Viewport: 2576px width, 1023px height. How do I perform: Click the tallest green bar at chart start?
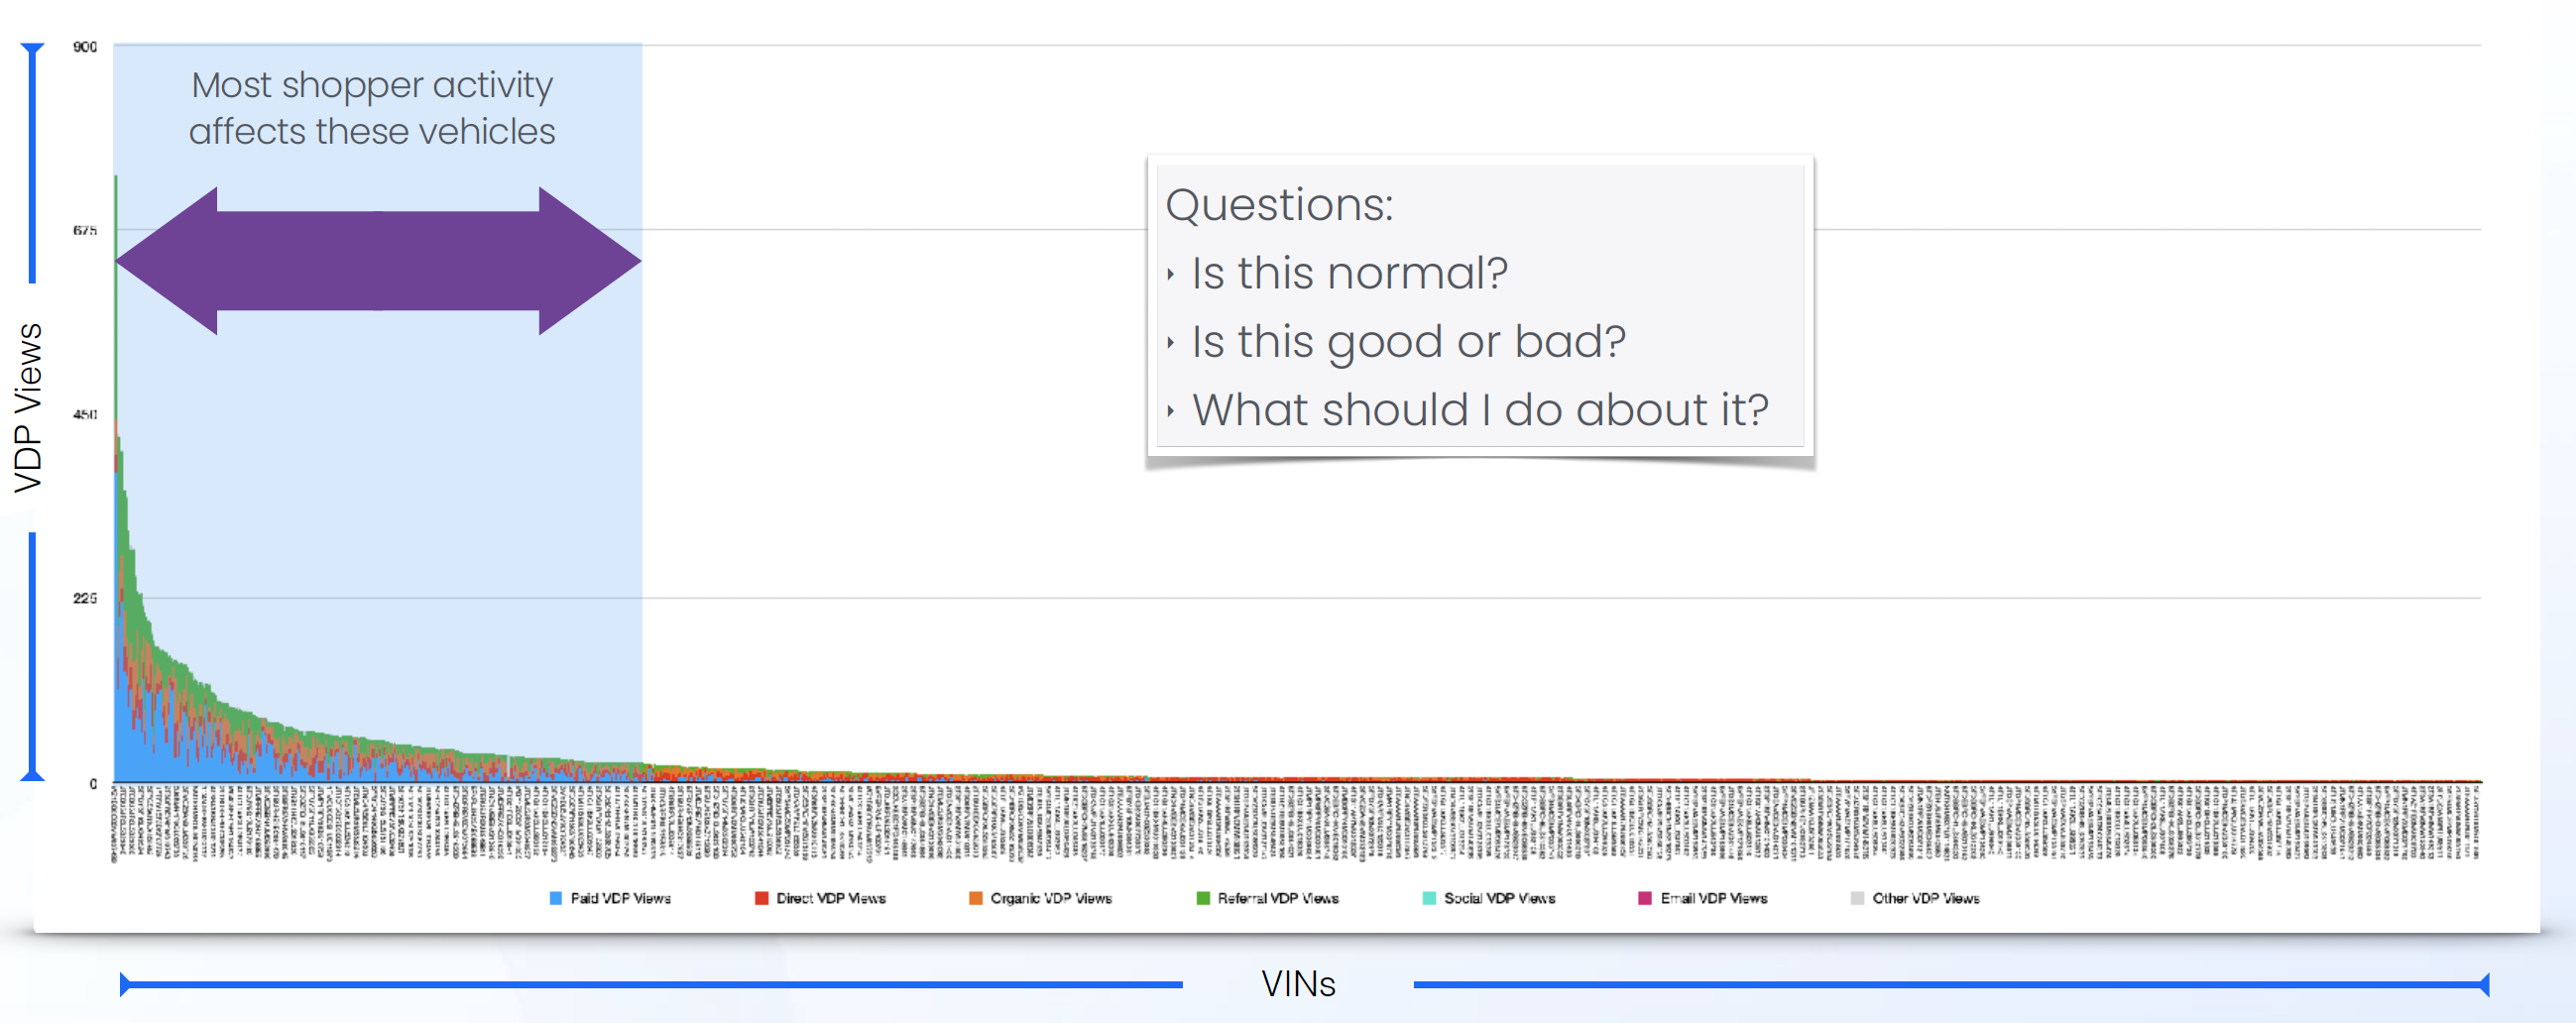click(x=116, y=297)
